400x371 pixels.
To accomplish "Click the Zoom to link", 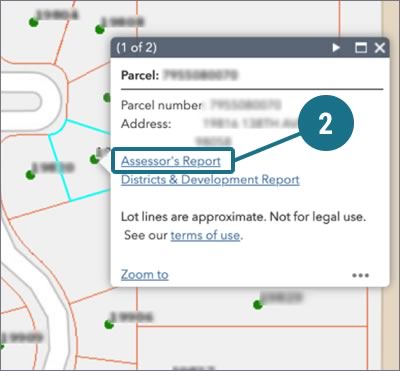I will click(x=145, y=275).
